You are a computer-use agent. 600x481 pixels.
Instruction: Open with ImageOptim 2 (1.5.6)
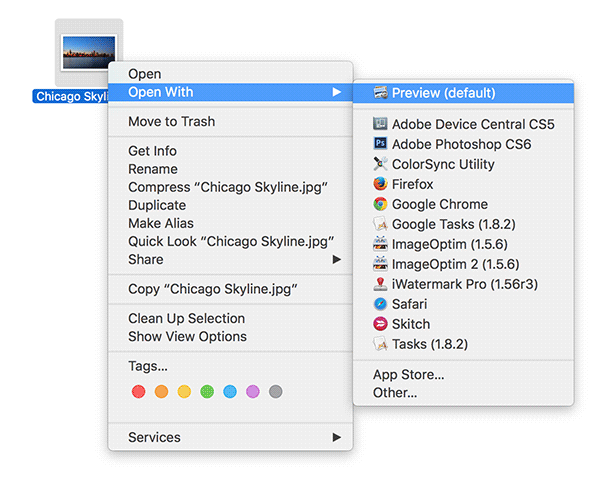tap(463, 264)
